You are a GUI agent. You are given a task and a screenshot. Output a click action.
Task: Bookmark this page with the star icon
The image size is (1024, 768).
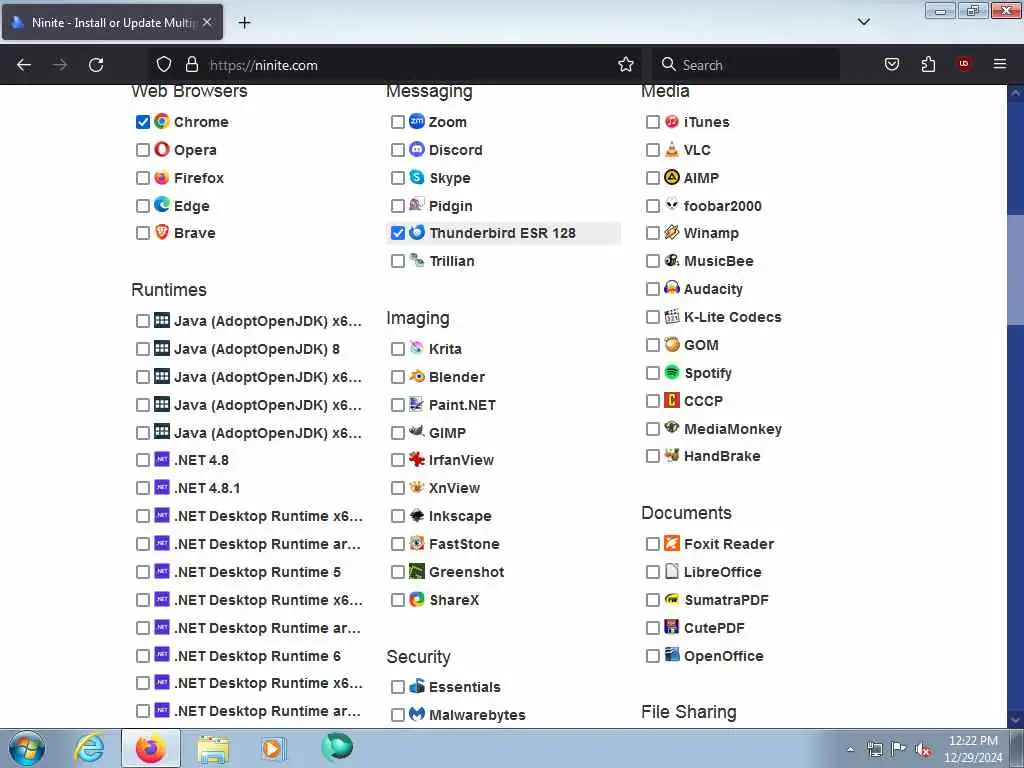[x=626, y=65]
